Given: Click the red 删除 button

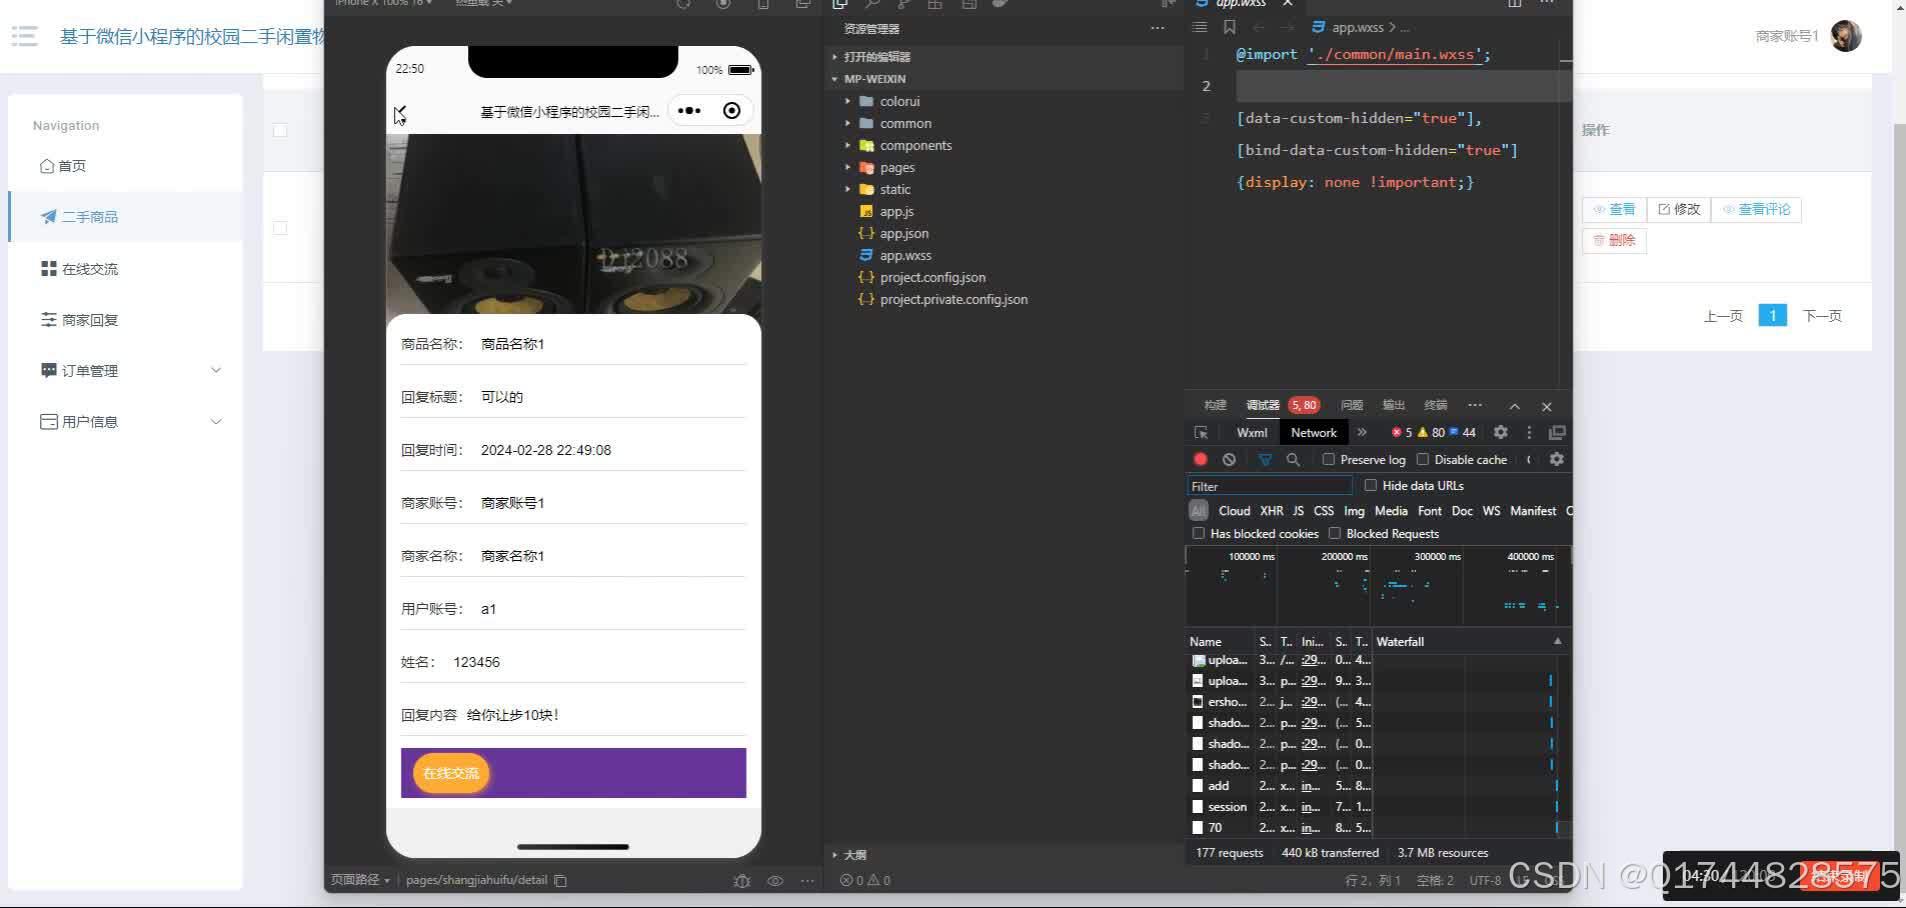Looking at the screenshot, I should pos(1614,240).
